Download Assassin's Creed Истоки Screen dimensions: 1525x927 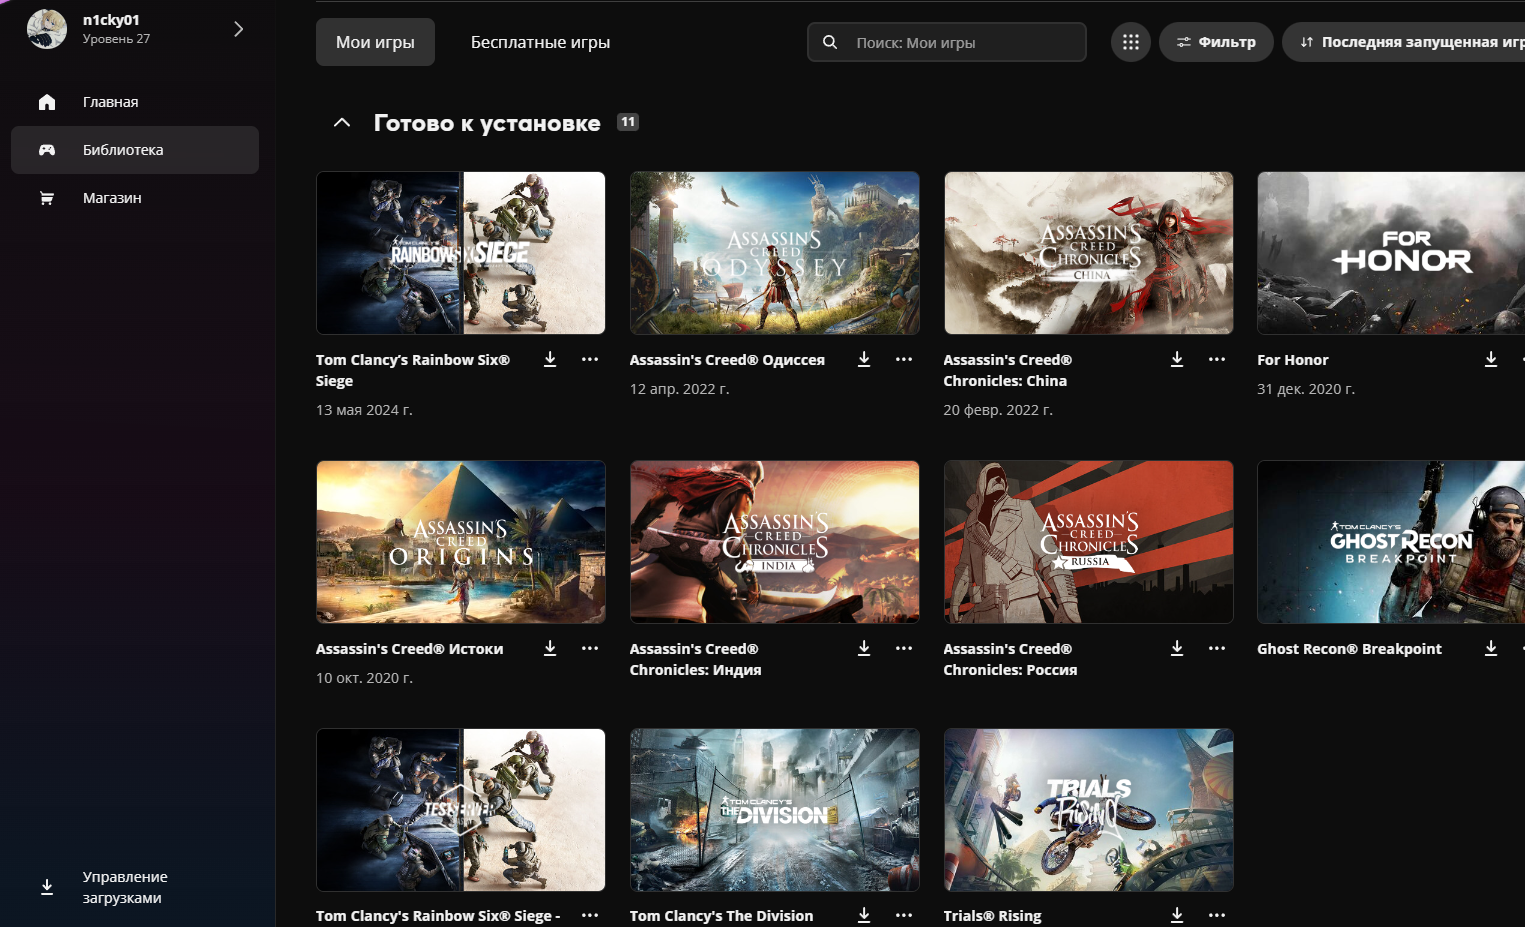[550, 648]
